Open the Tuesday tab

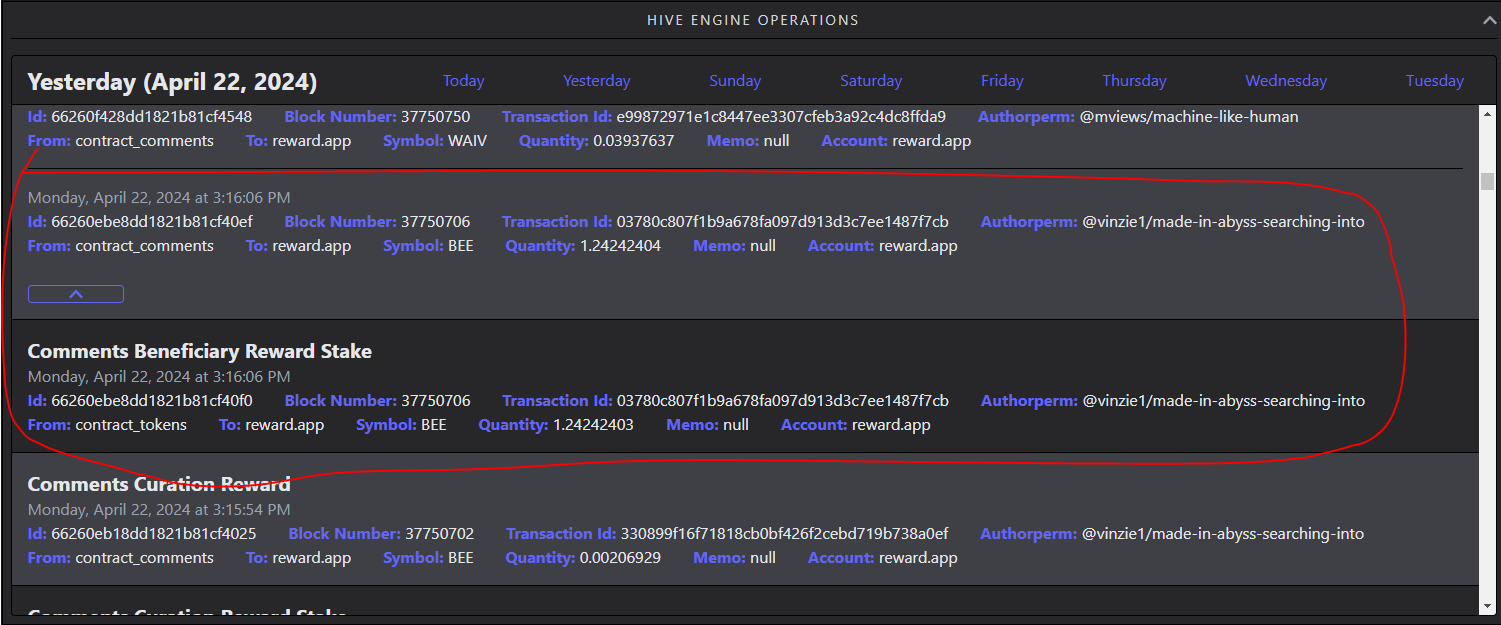(x=1434, y=81)
